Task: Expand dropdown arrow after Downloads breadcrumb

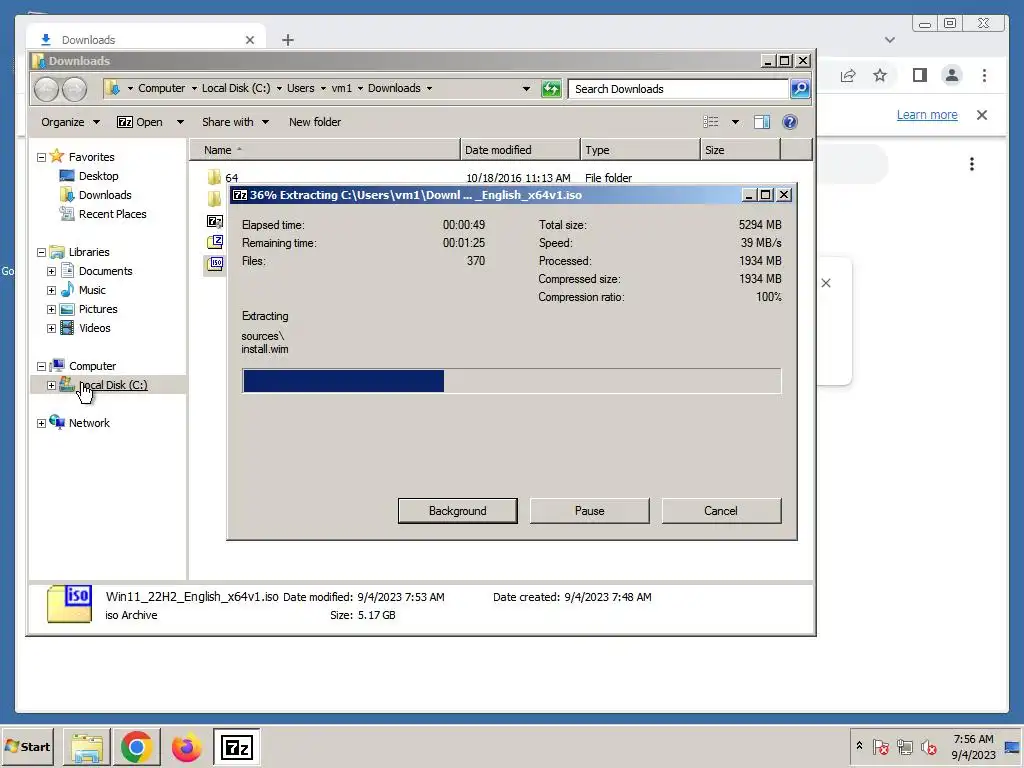Action: click(x=429, y=88)
